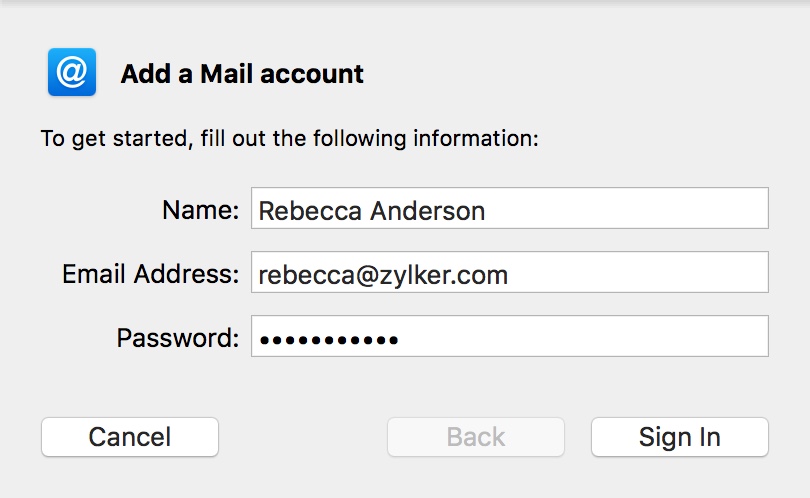The image size is (810, 498).
Task: Click the Password field label
Action: coord(178,338)
